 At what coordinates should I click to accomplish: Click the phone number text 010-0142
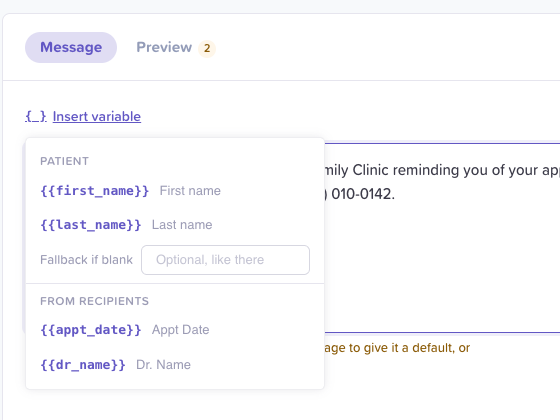click(363, 194)
